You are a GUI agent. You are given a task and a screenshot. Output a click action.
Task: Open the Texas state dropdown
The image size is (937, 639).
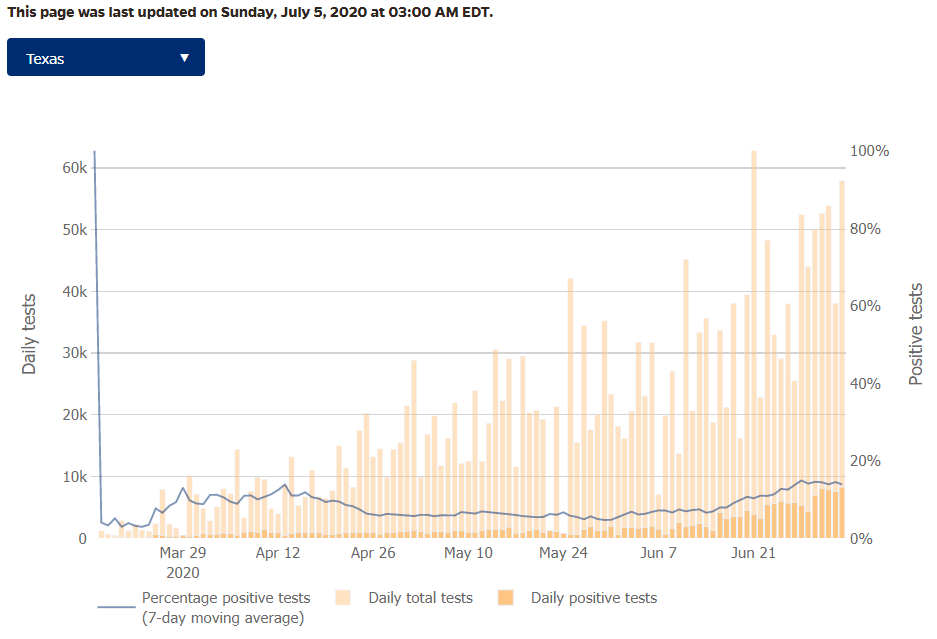pyautogui.click(x=105, y=58)
